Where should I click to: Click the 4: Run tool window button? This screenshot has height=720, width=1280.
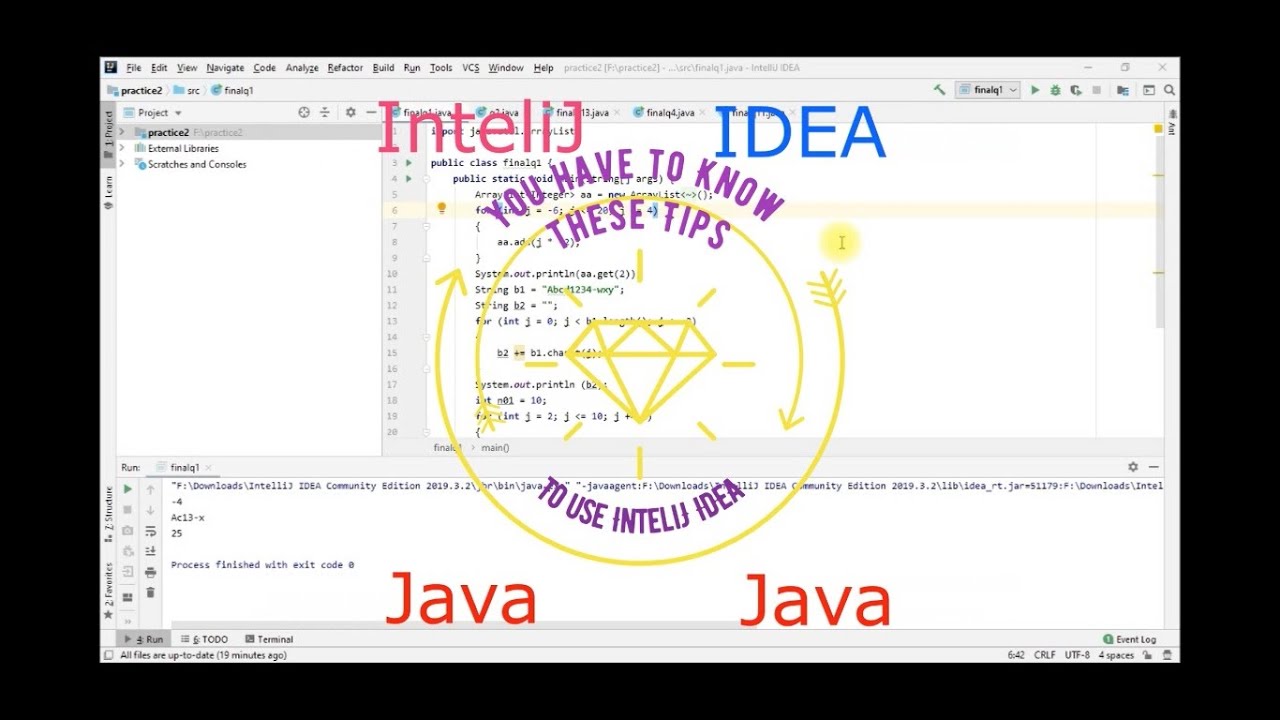click(x=144, y=639)
